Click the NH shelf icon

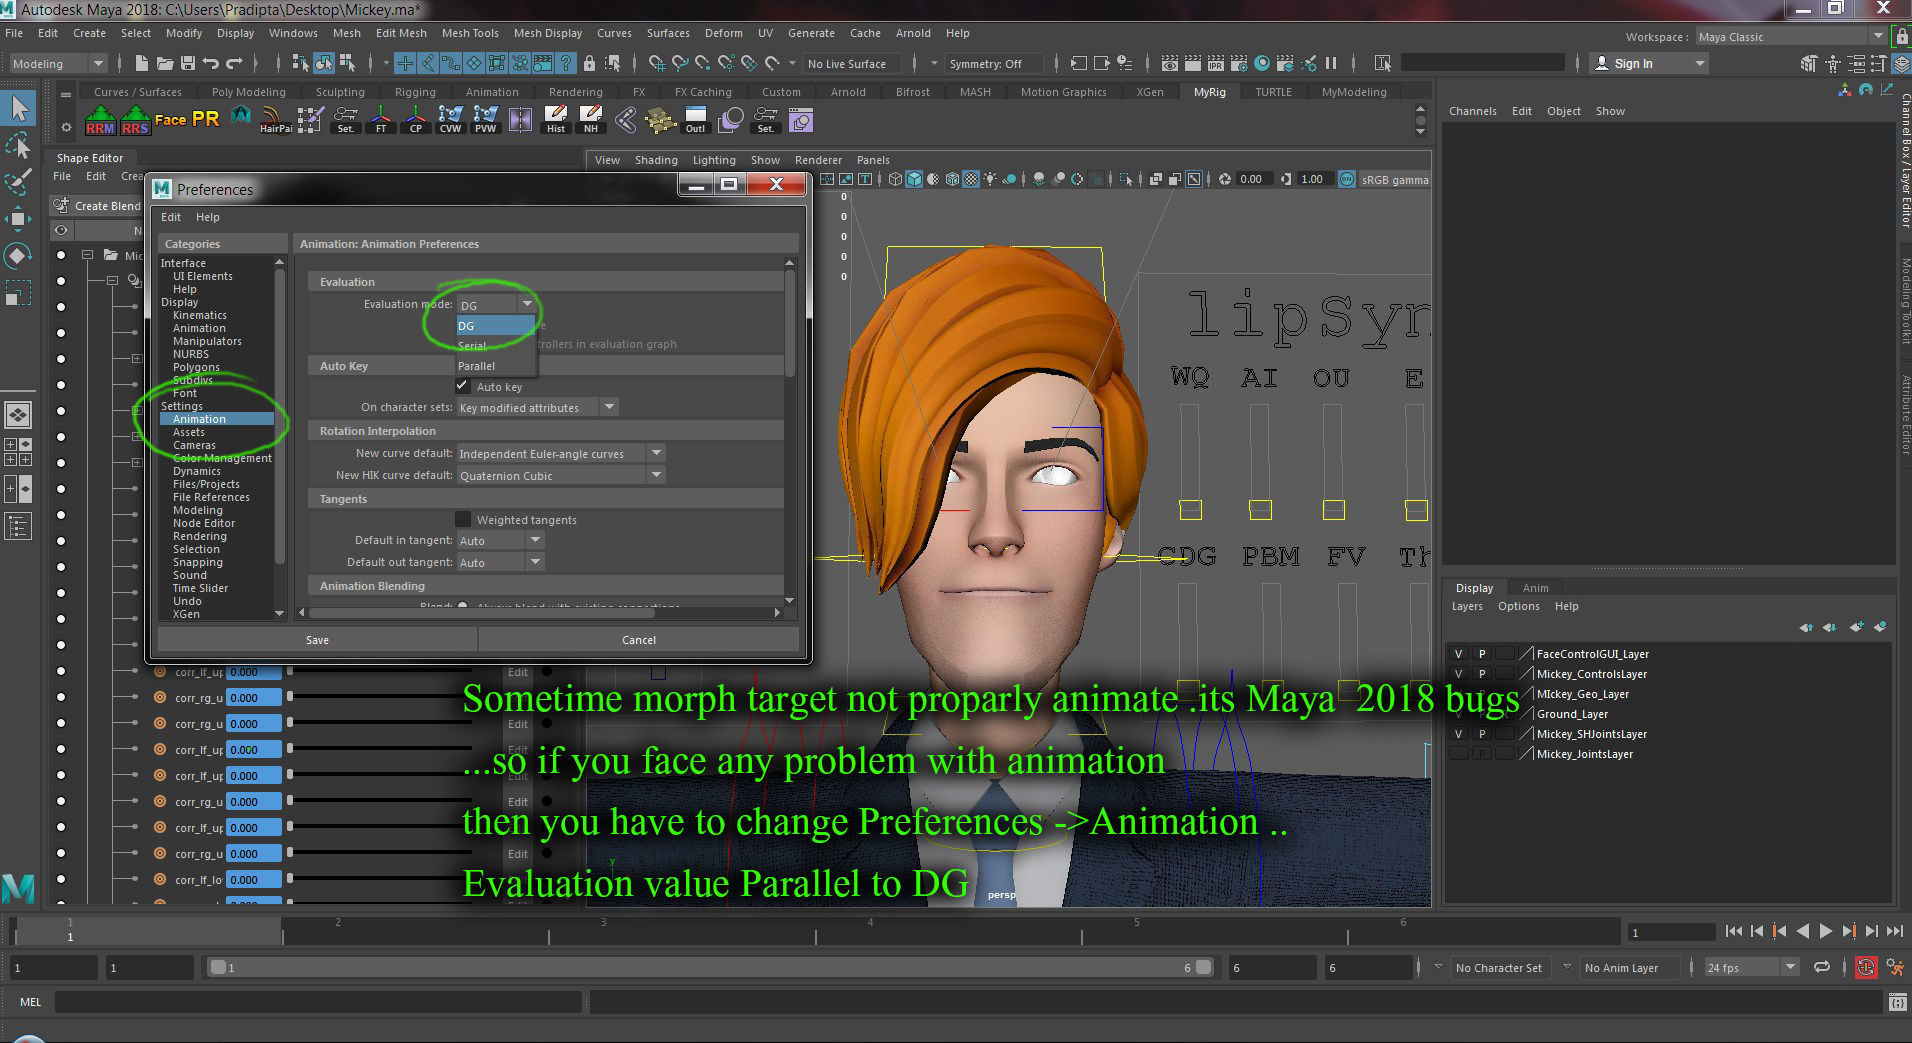(591, 120)
